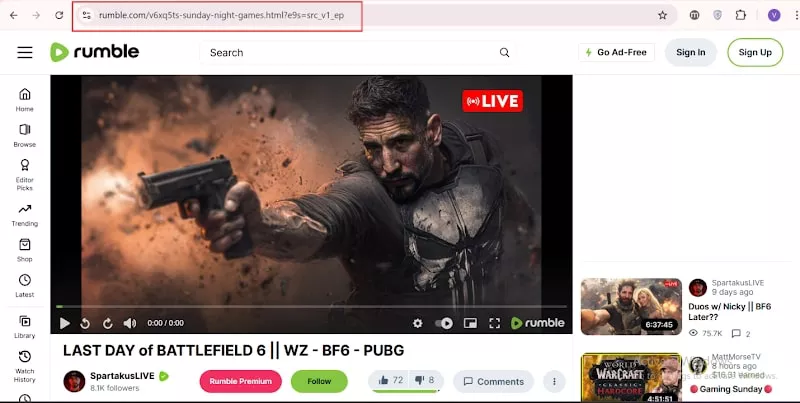This screenshot has width=800, height=403.
Task: Open the three-dot more options menu
Action: pos(554,381)
